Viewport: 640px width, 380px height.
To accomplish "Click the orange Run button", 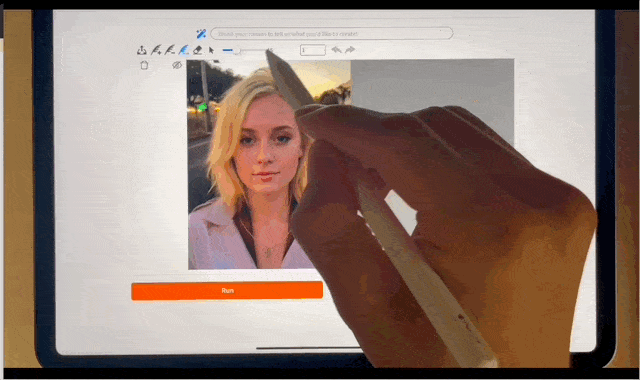I will point(227,291).
